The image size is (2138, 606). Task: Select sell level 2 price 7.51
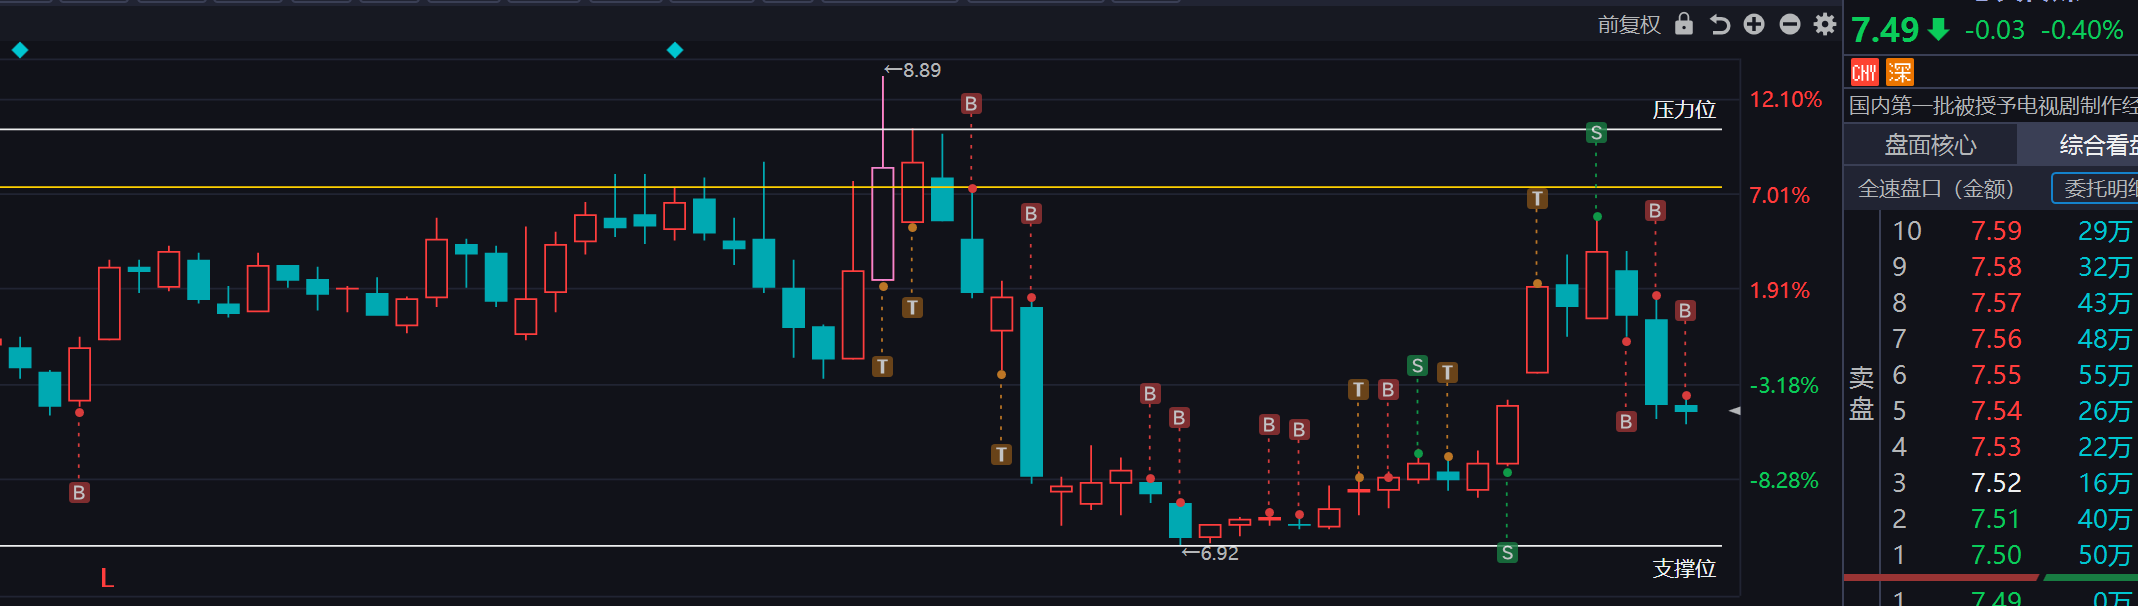(1996, 519)
